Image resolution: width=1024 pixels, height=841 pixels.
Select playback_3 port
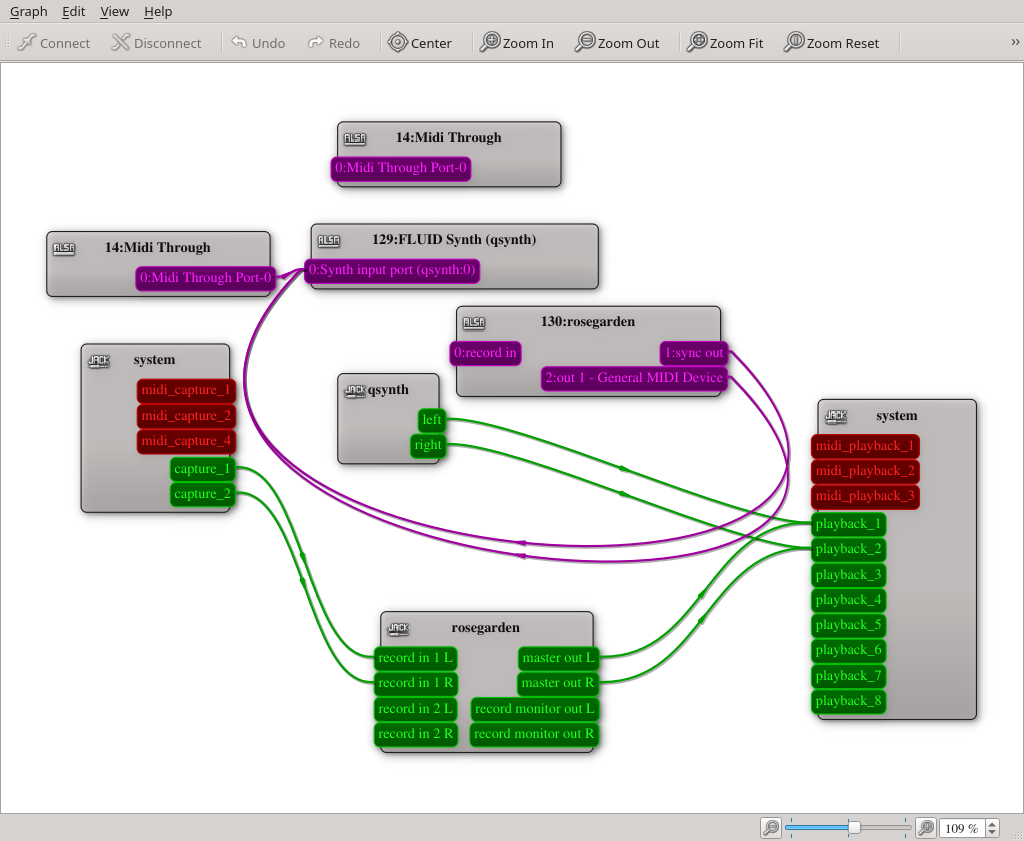(848, 575)
